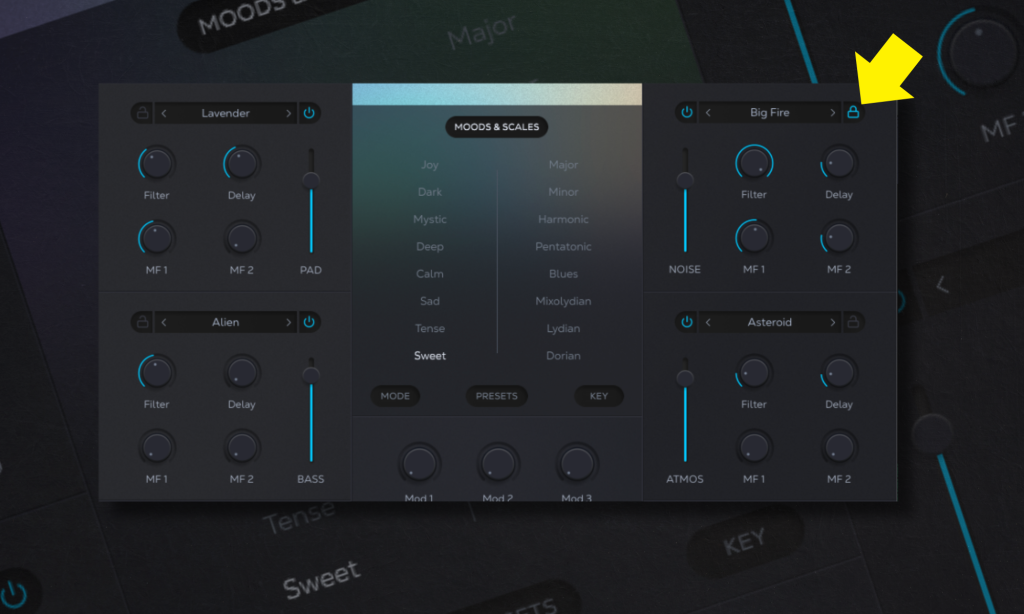The height and width of the screenshot is (614, 1024).
Task: Toggle power for the Lavender pad layer
Action: (x=309, y=113)
